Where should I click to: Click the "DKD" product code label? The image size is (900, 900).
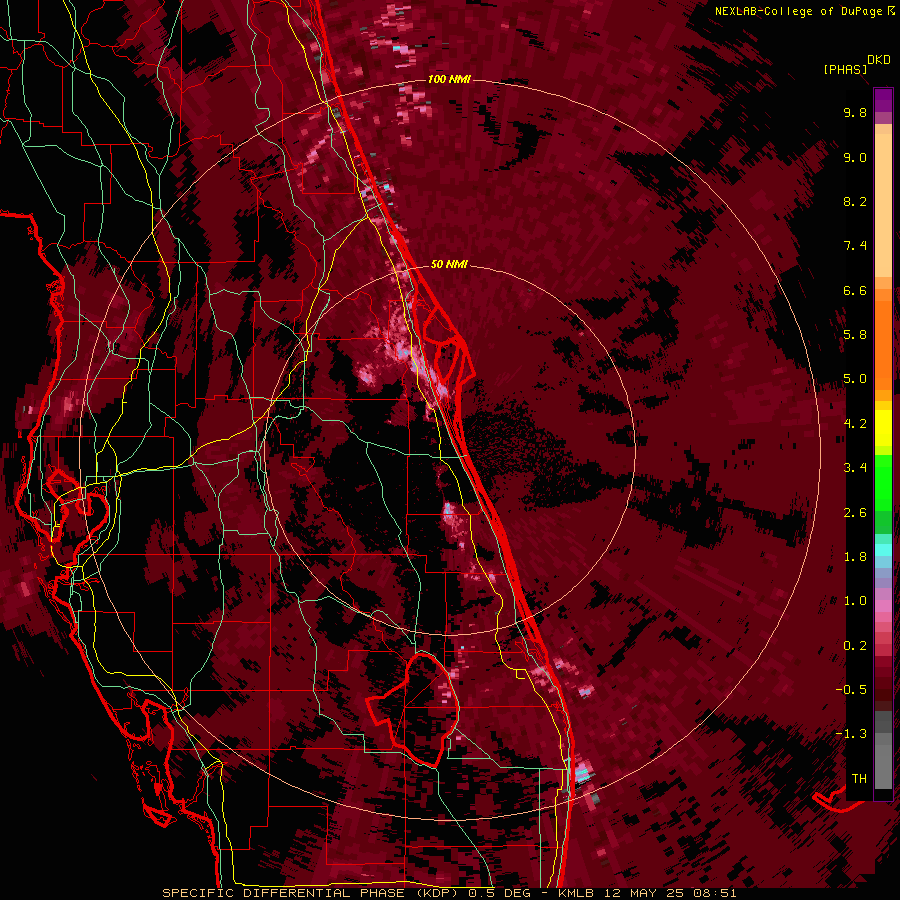(879, 60)
